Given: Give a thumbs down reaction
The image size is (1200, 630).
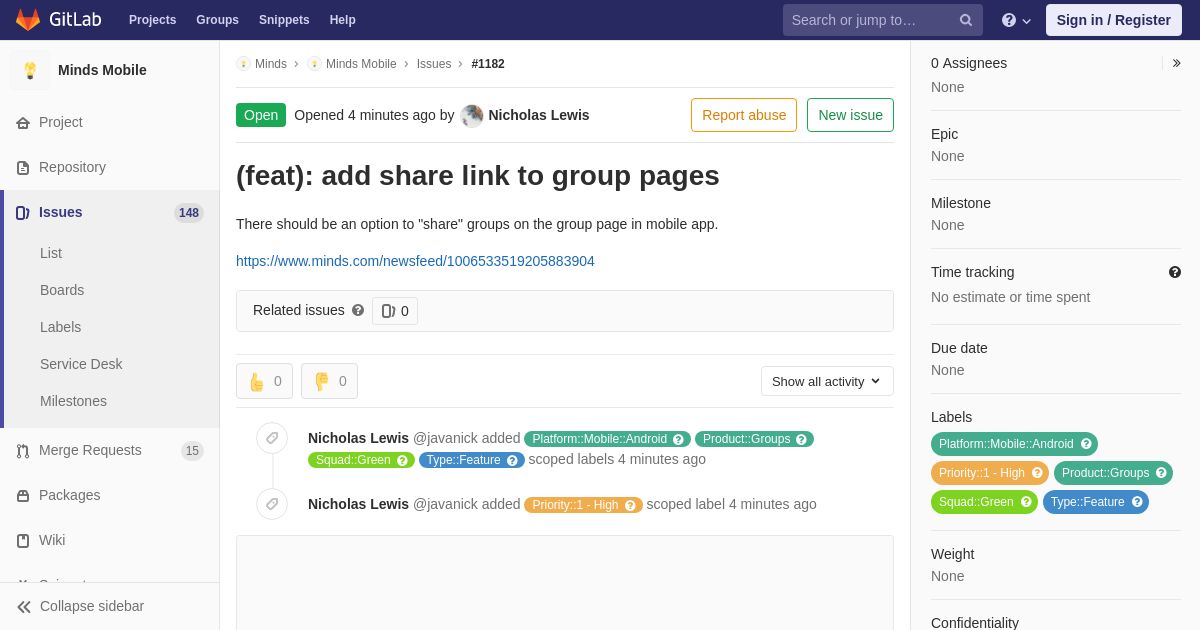Looking at the screenshot, I should 329,381.
